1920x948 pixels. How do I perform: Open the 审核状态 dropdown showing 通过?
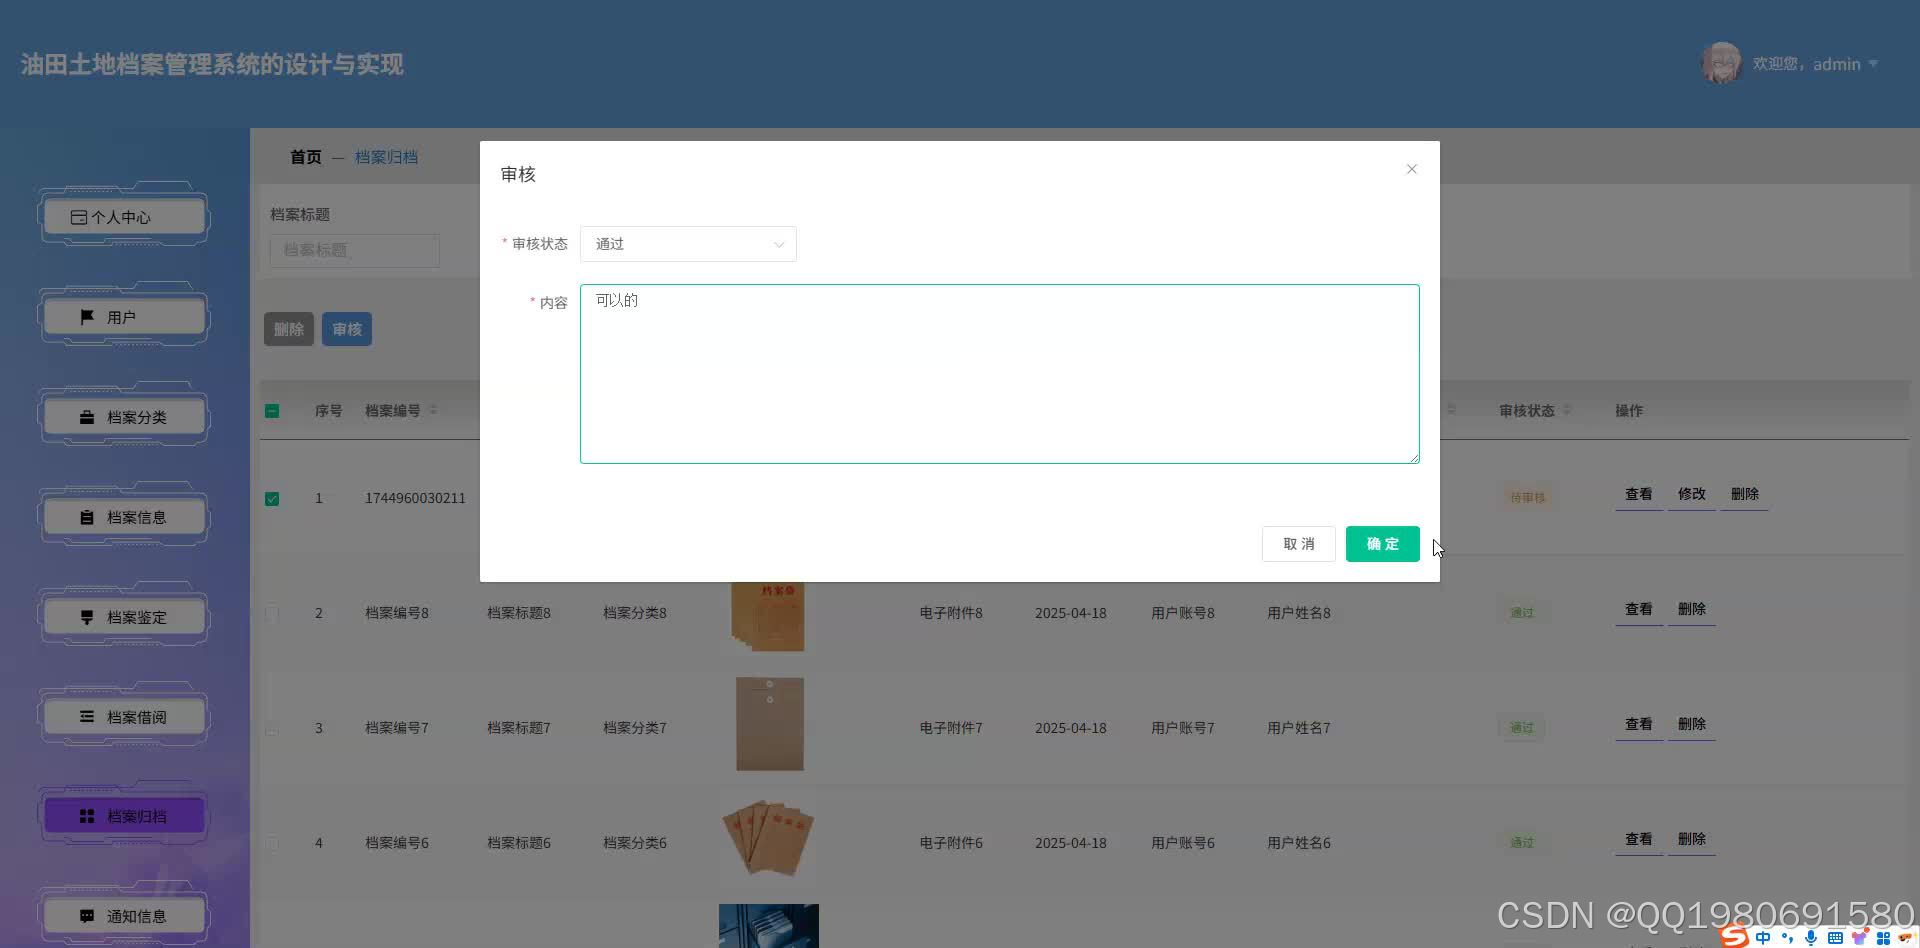point(688,243)
